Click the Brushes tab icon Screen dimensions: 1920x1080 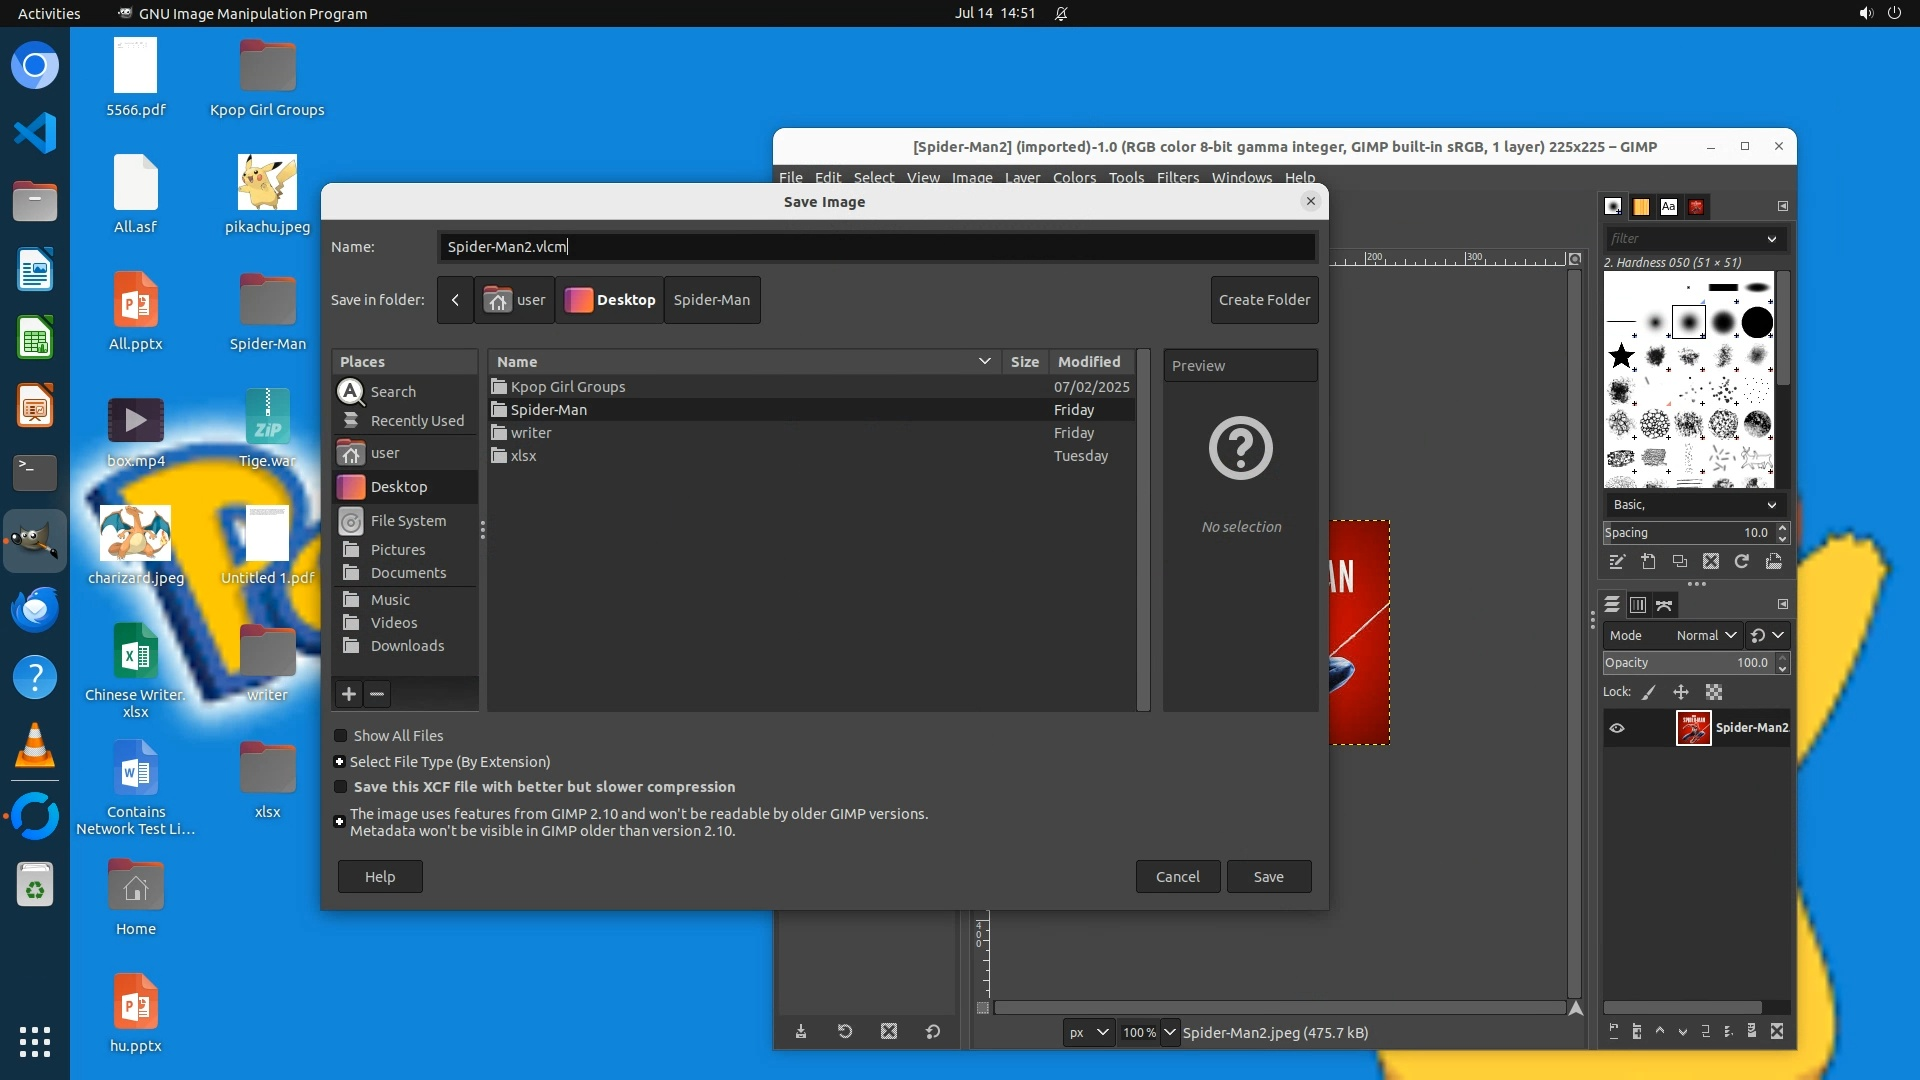[x=1613, y=207]
